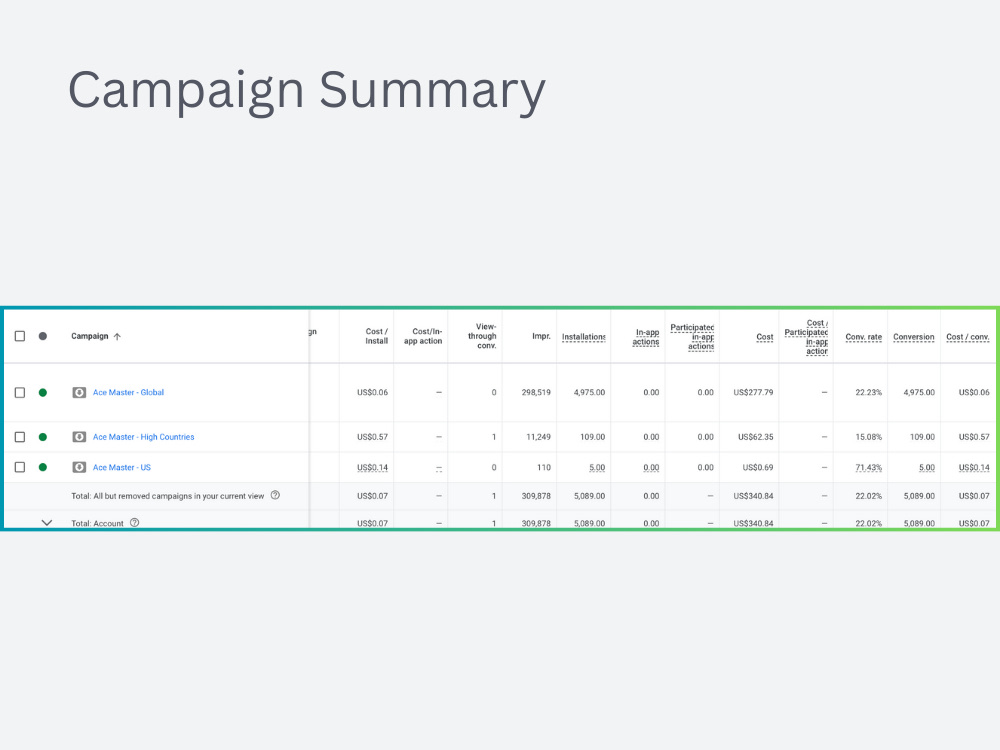Viewport: 1000px width, 750px height.
Task: Sort by Cost column header
Action: (765, 337)
